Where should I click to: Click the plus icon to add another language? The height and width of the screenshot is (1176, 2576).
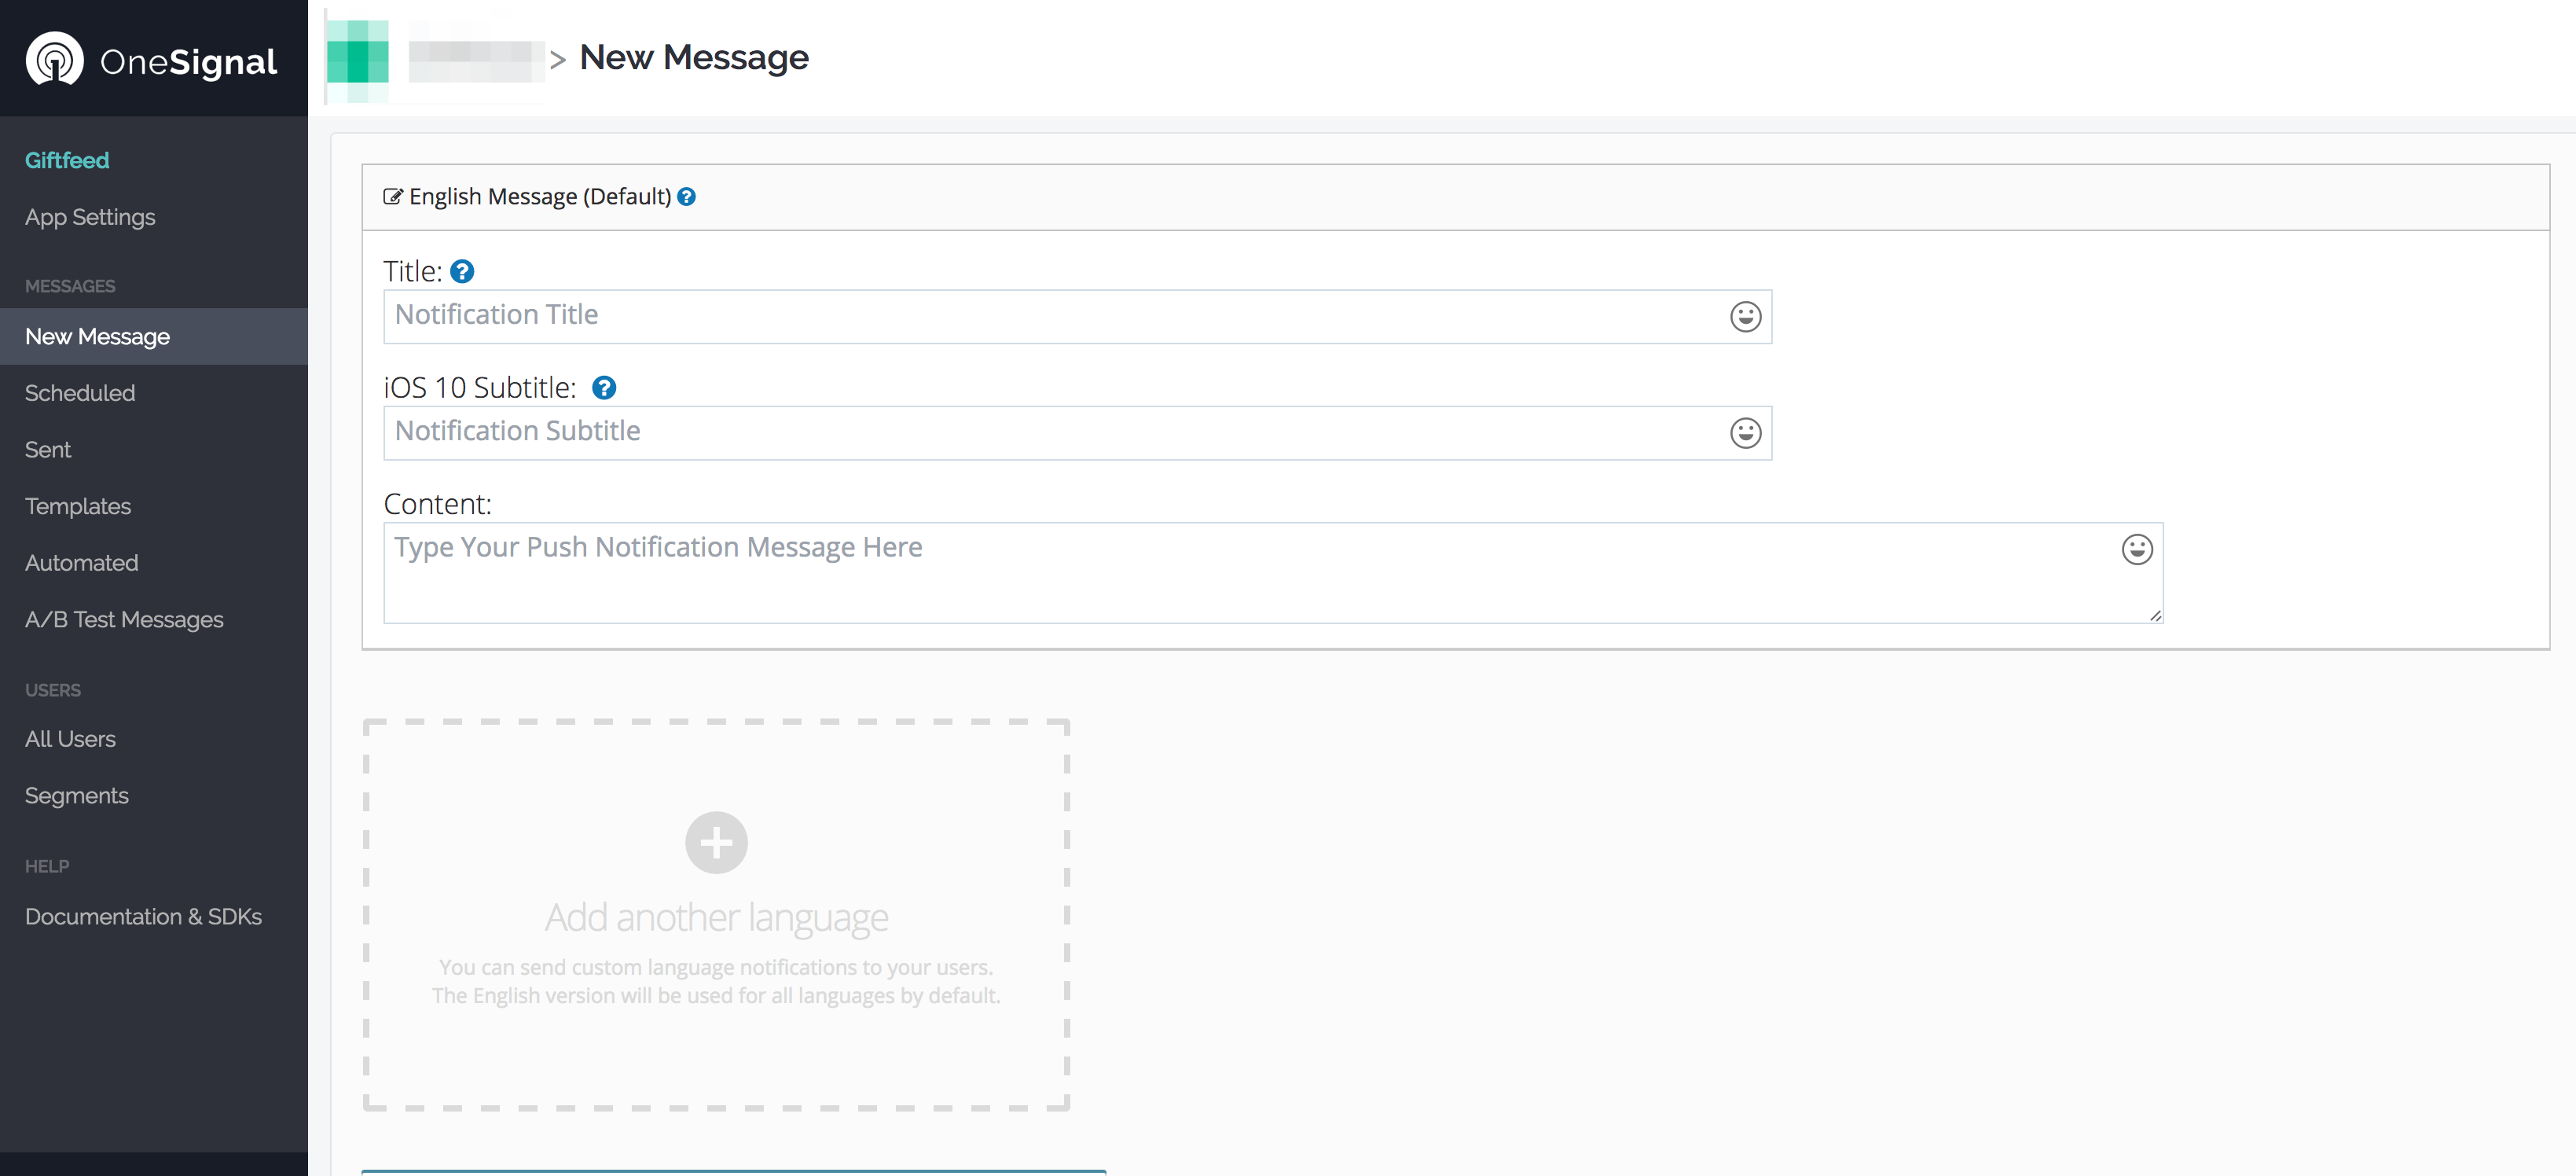(x=716, y=843)
